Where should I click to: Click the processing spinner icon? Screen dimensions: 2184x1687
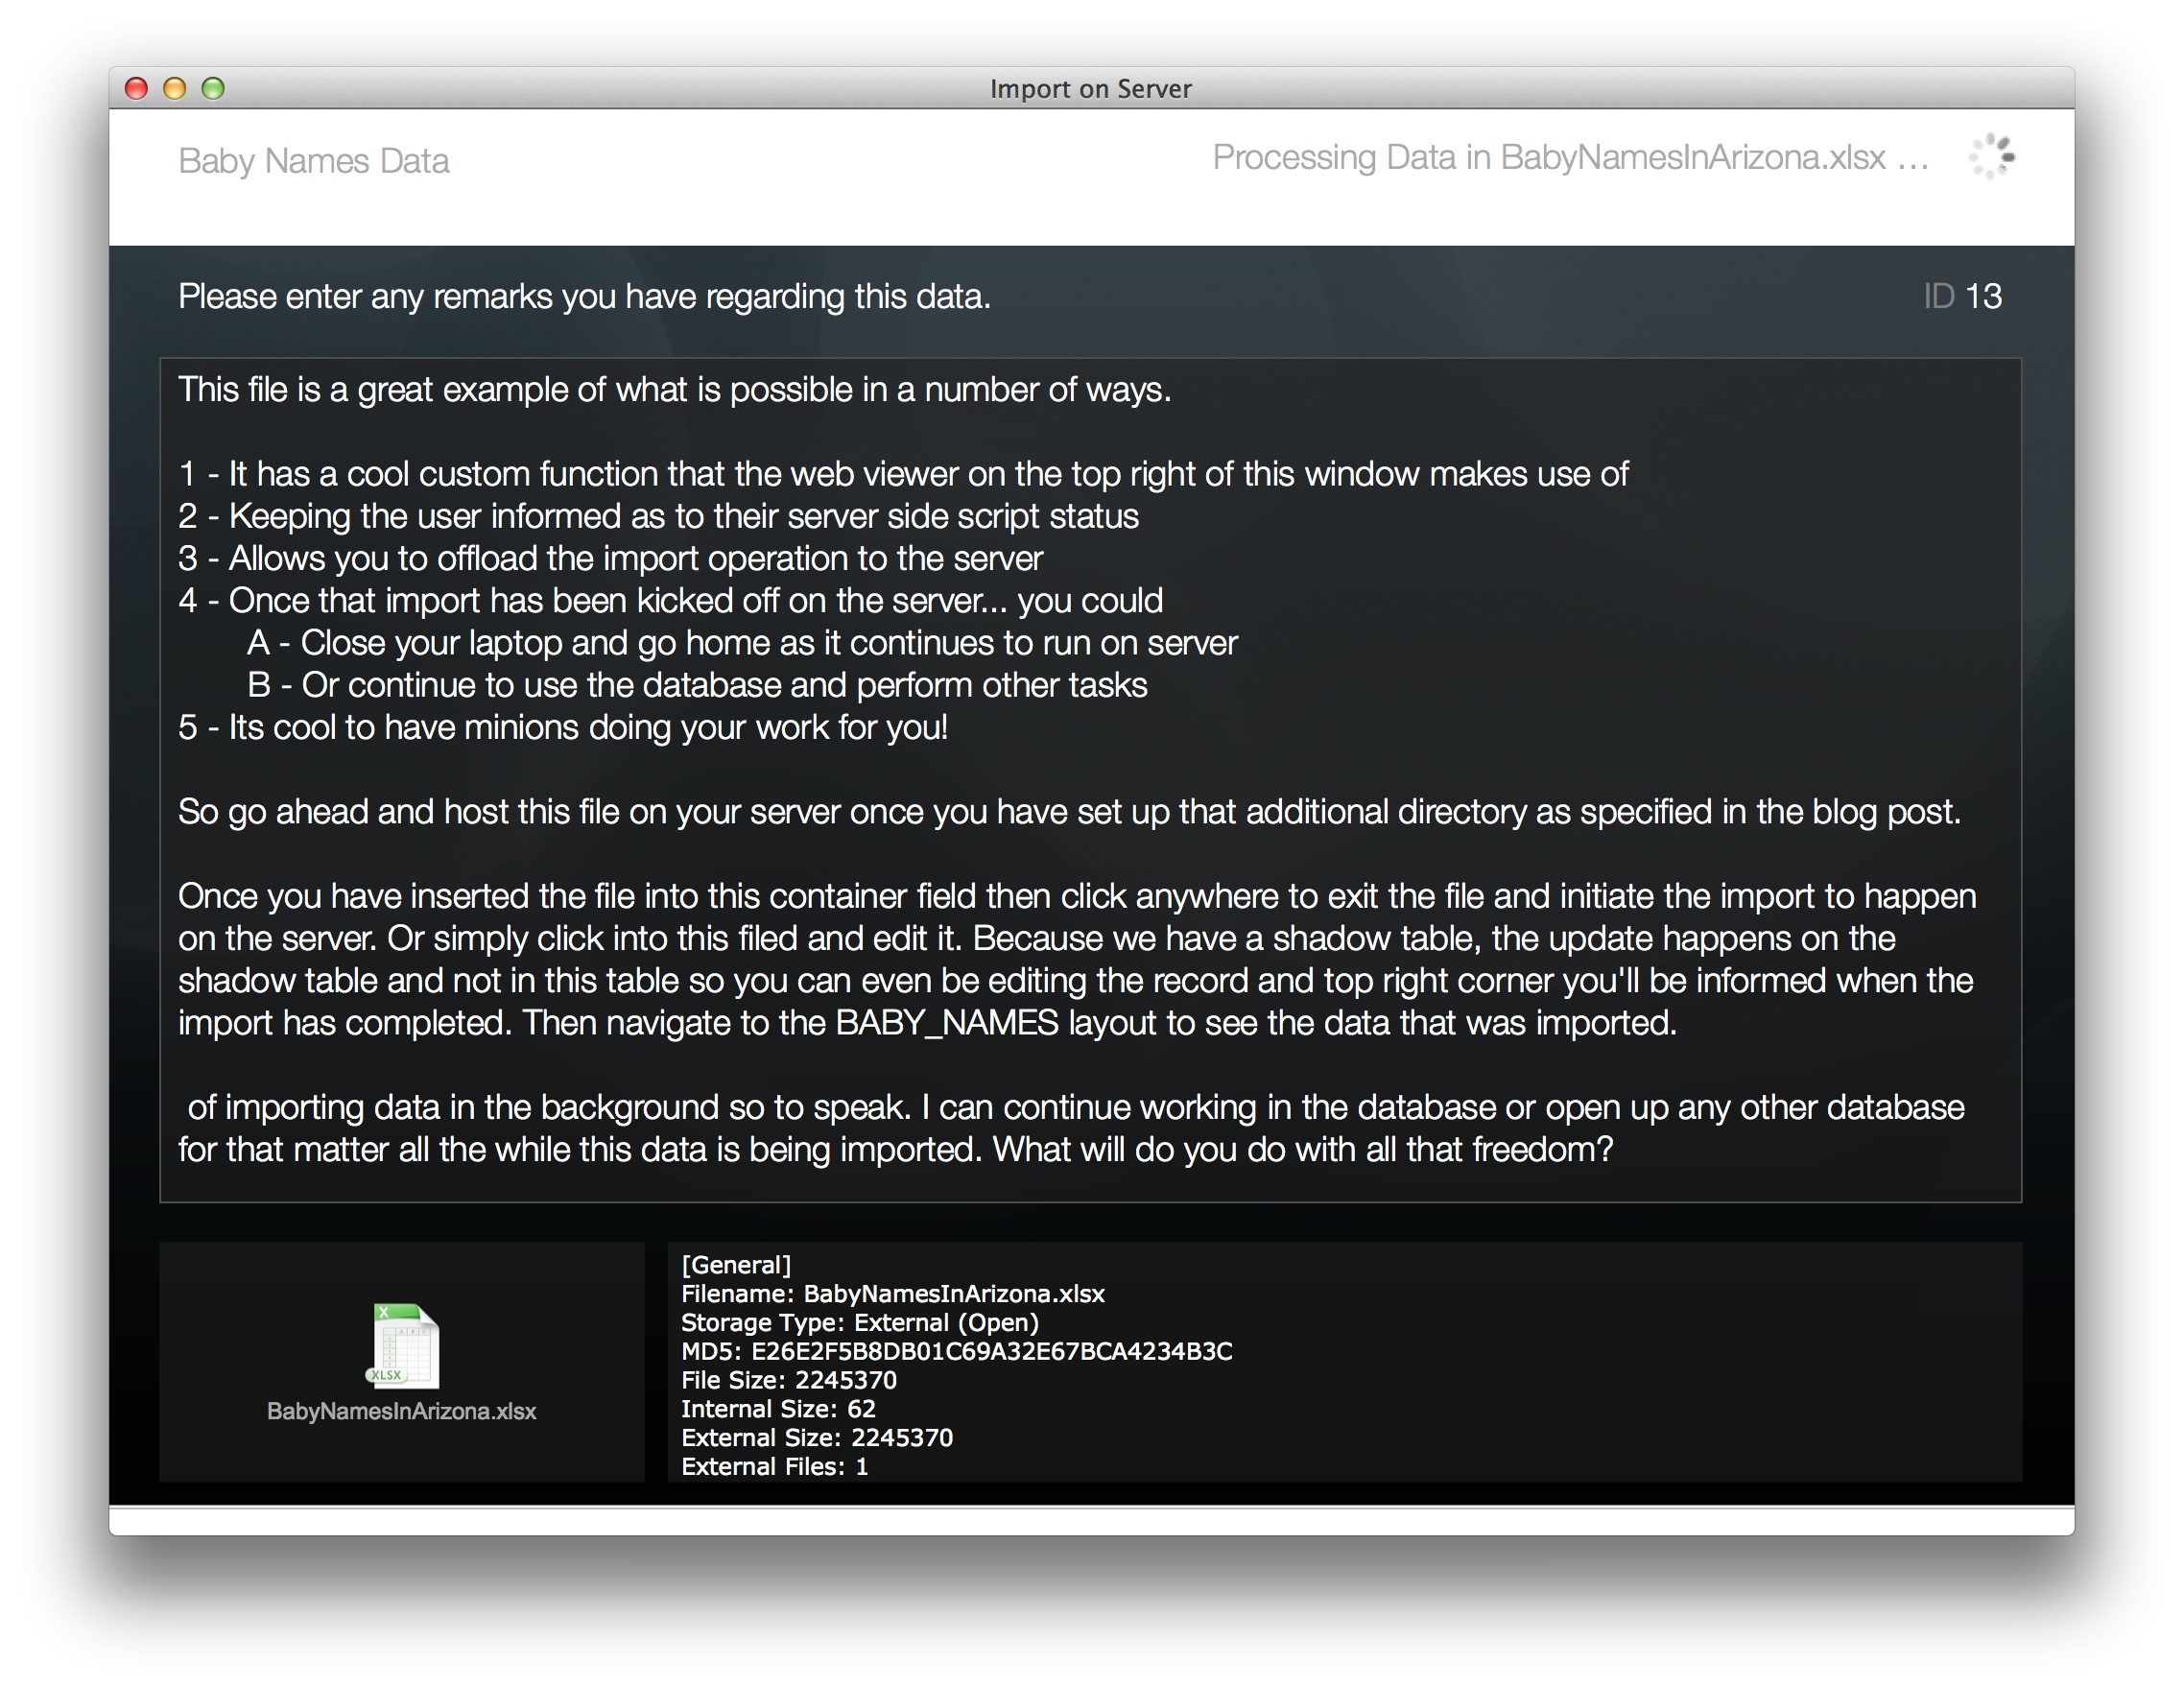1990,157
